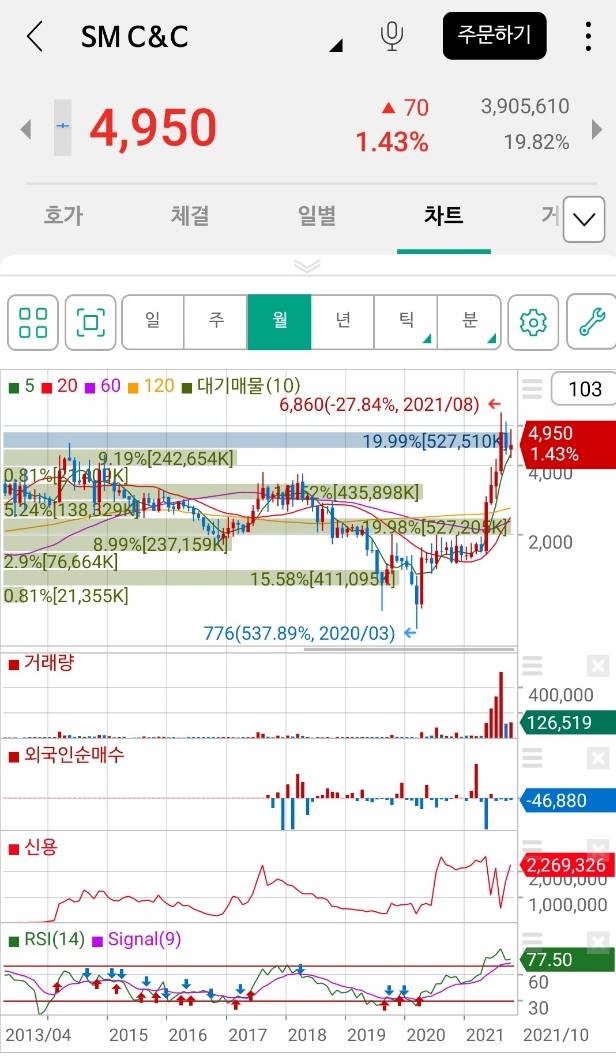
Task: Open the 분 minute period dropdown
Action: click(469, 322)
